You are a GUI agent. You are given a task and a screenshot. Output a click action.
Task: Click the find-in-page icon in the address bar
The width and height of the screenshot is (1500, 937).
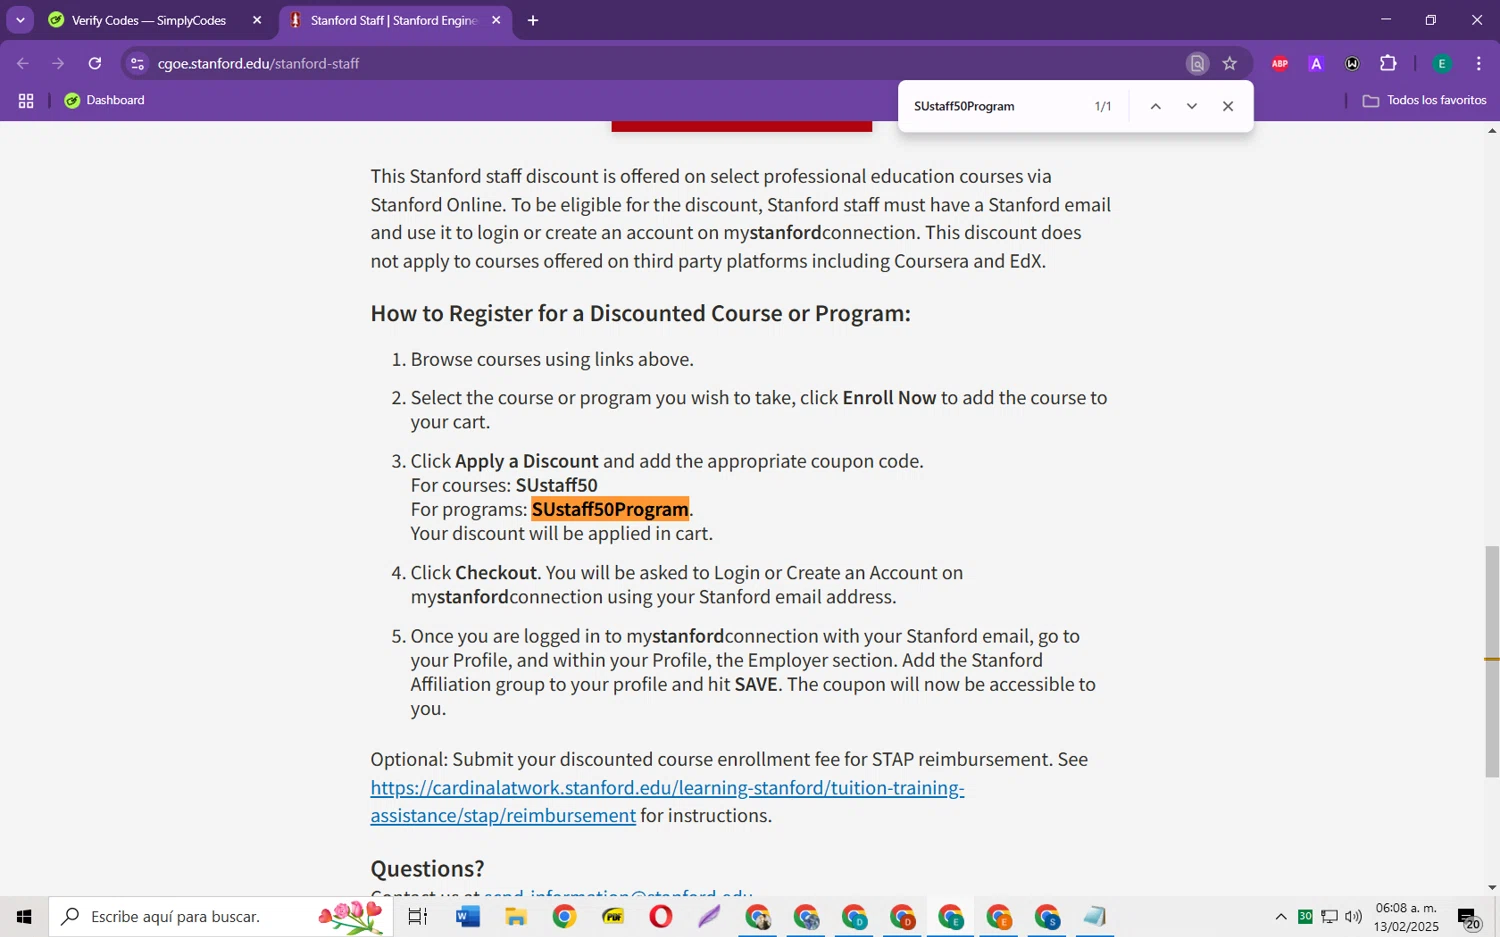[1197, 63]
